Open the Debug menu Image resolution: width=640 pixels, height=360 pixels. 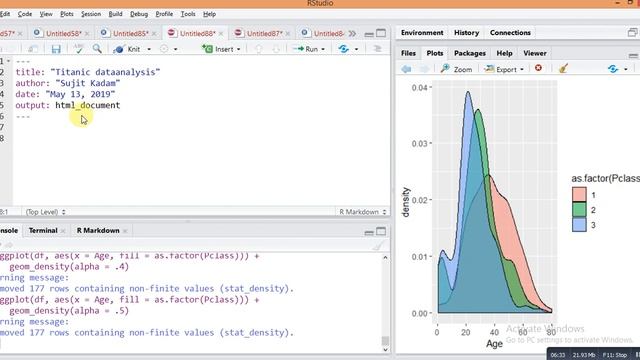click(x=139, y=14)
